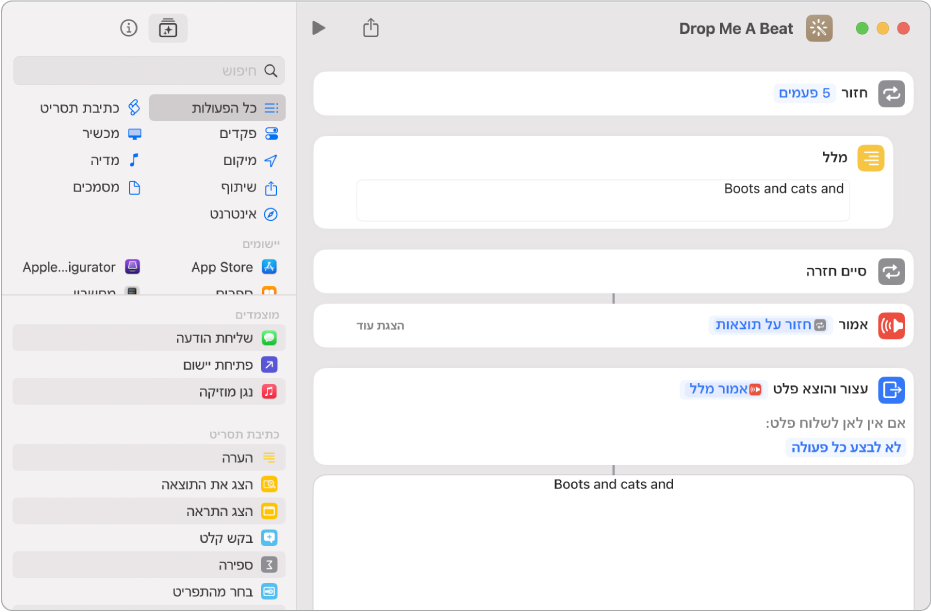931x612 pixels.
Task: Click the Boots and cats and output text
Action: pyautogui.click(x=613, y=484)
